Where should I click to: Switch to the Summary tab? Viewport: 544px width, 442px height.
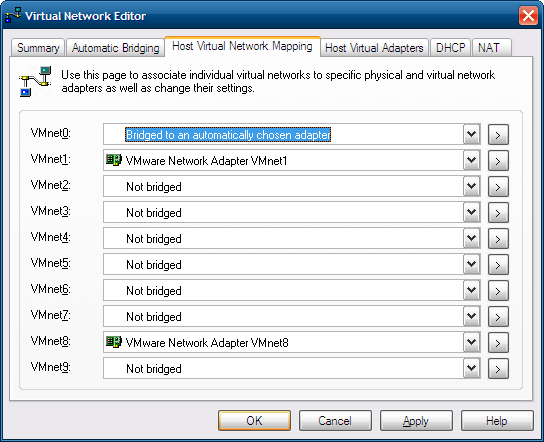tap(38, 48)
